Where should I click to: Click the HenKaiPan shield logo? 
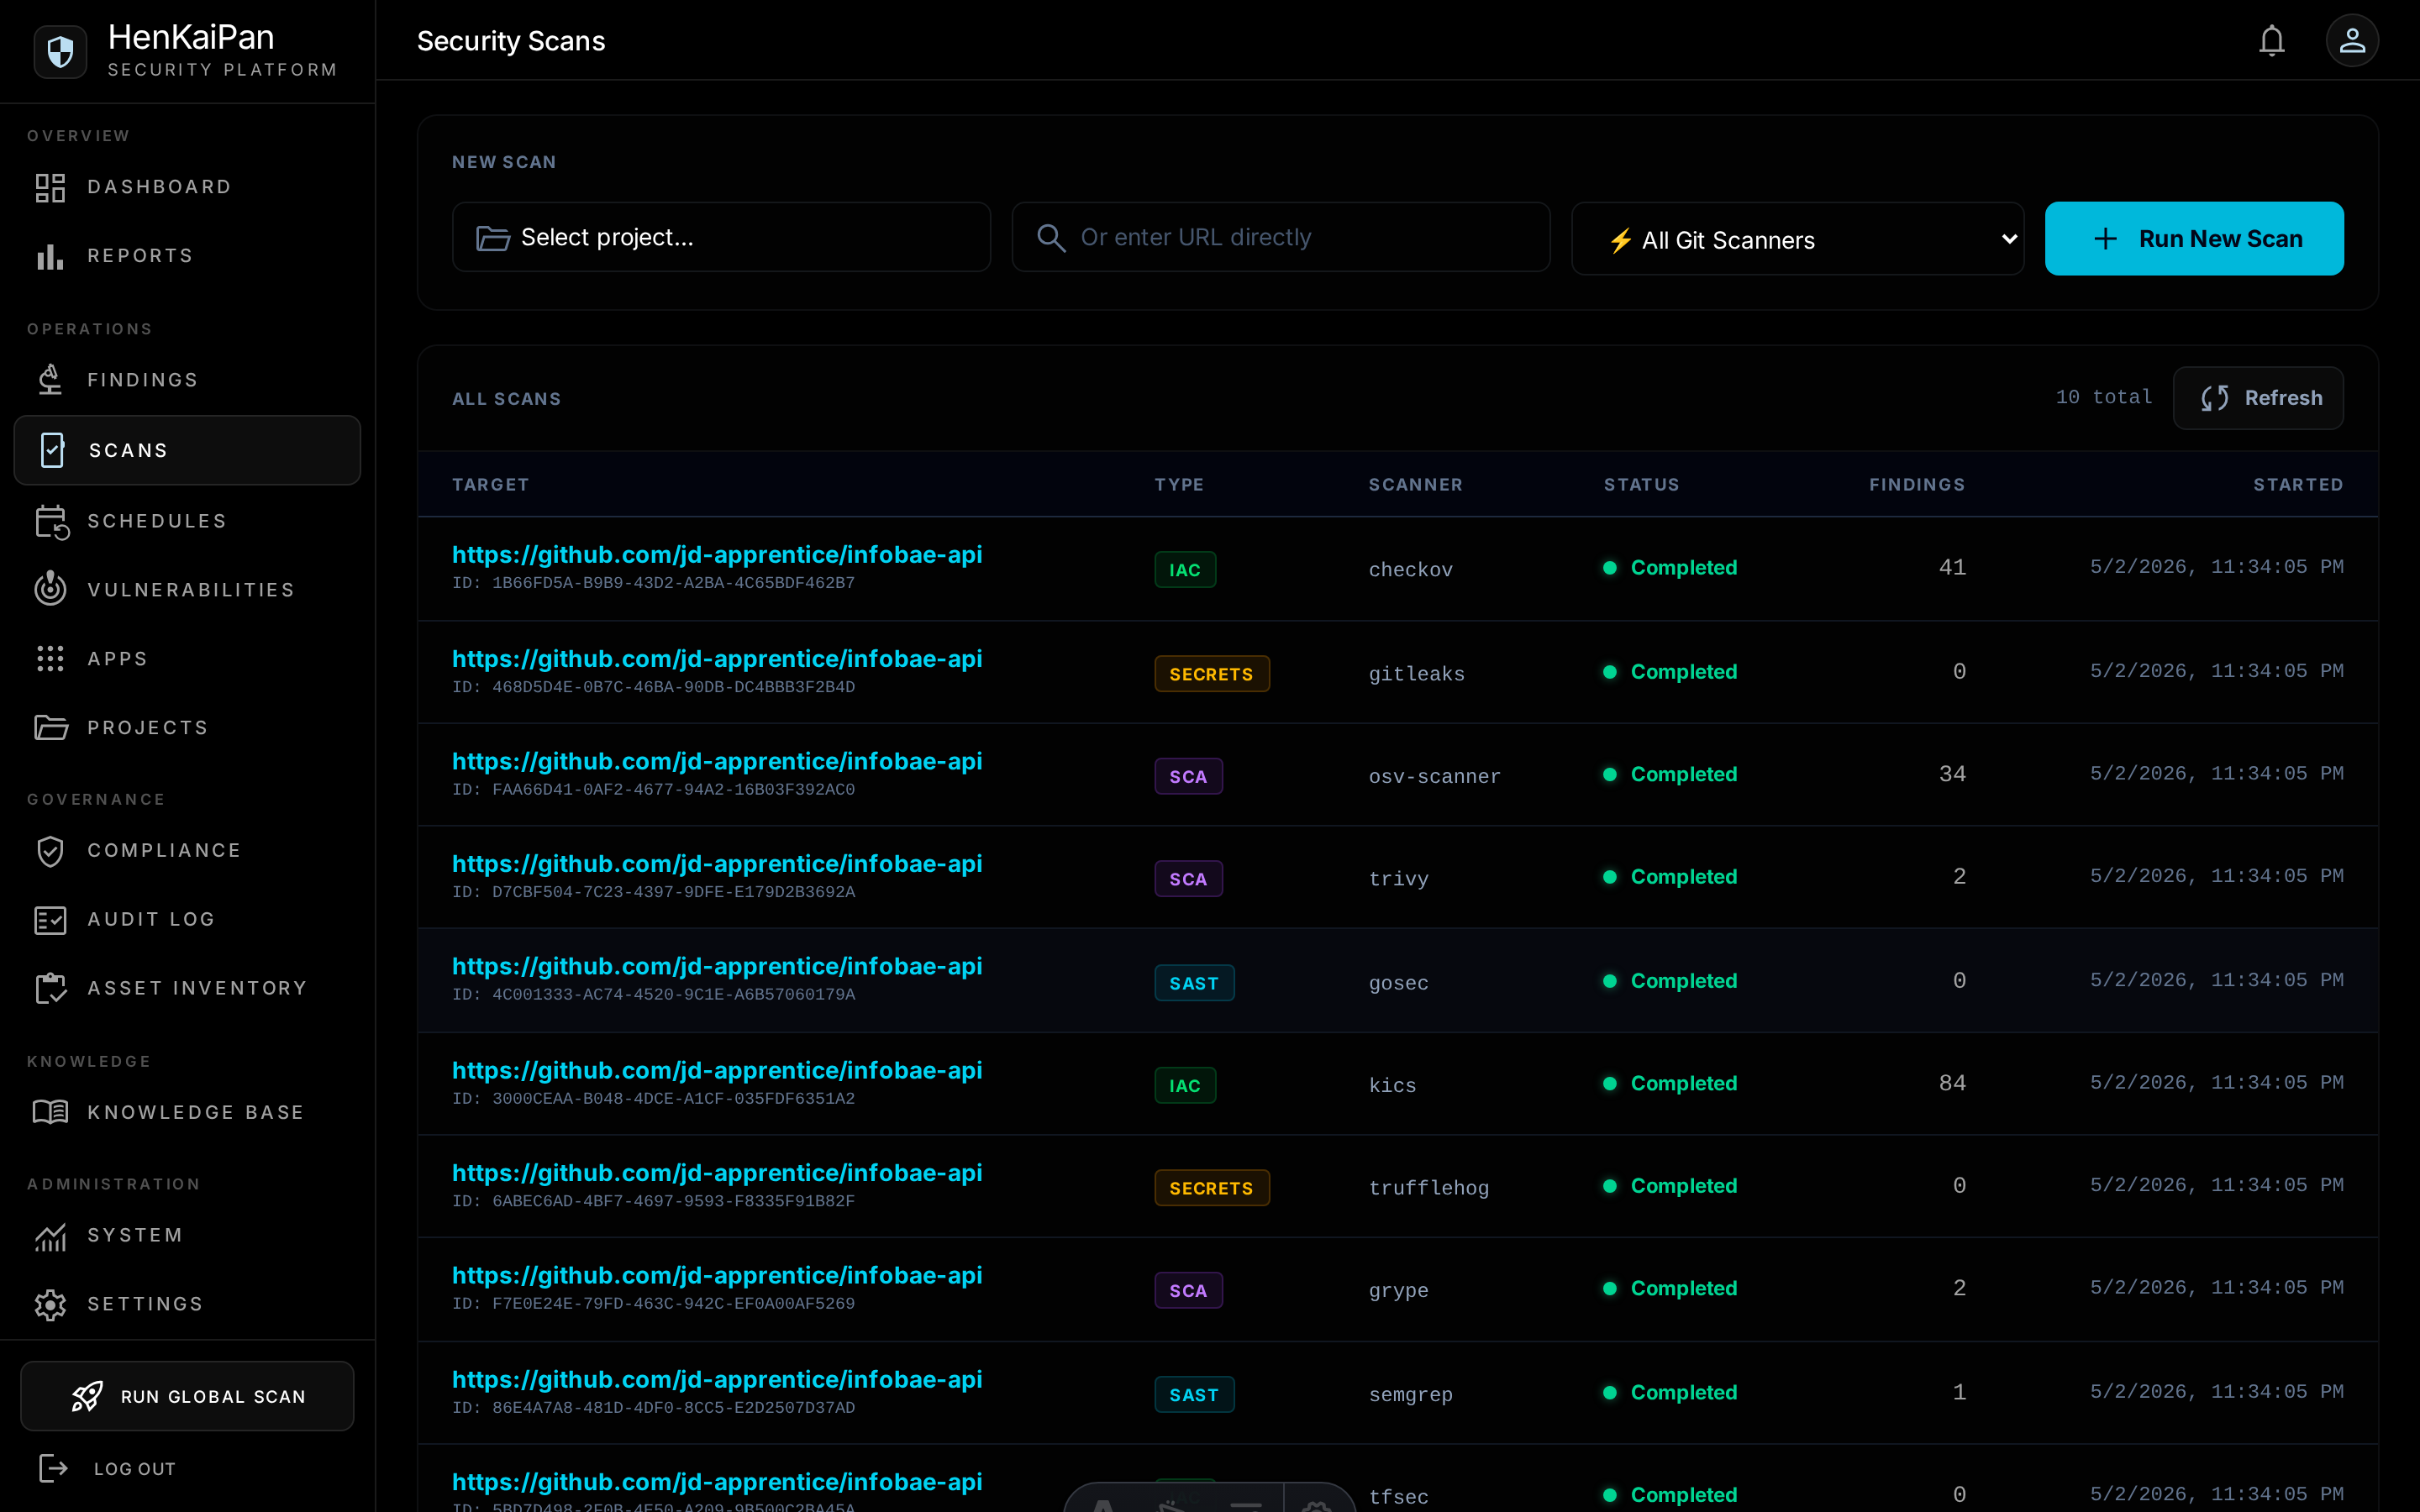coord(60,51)
